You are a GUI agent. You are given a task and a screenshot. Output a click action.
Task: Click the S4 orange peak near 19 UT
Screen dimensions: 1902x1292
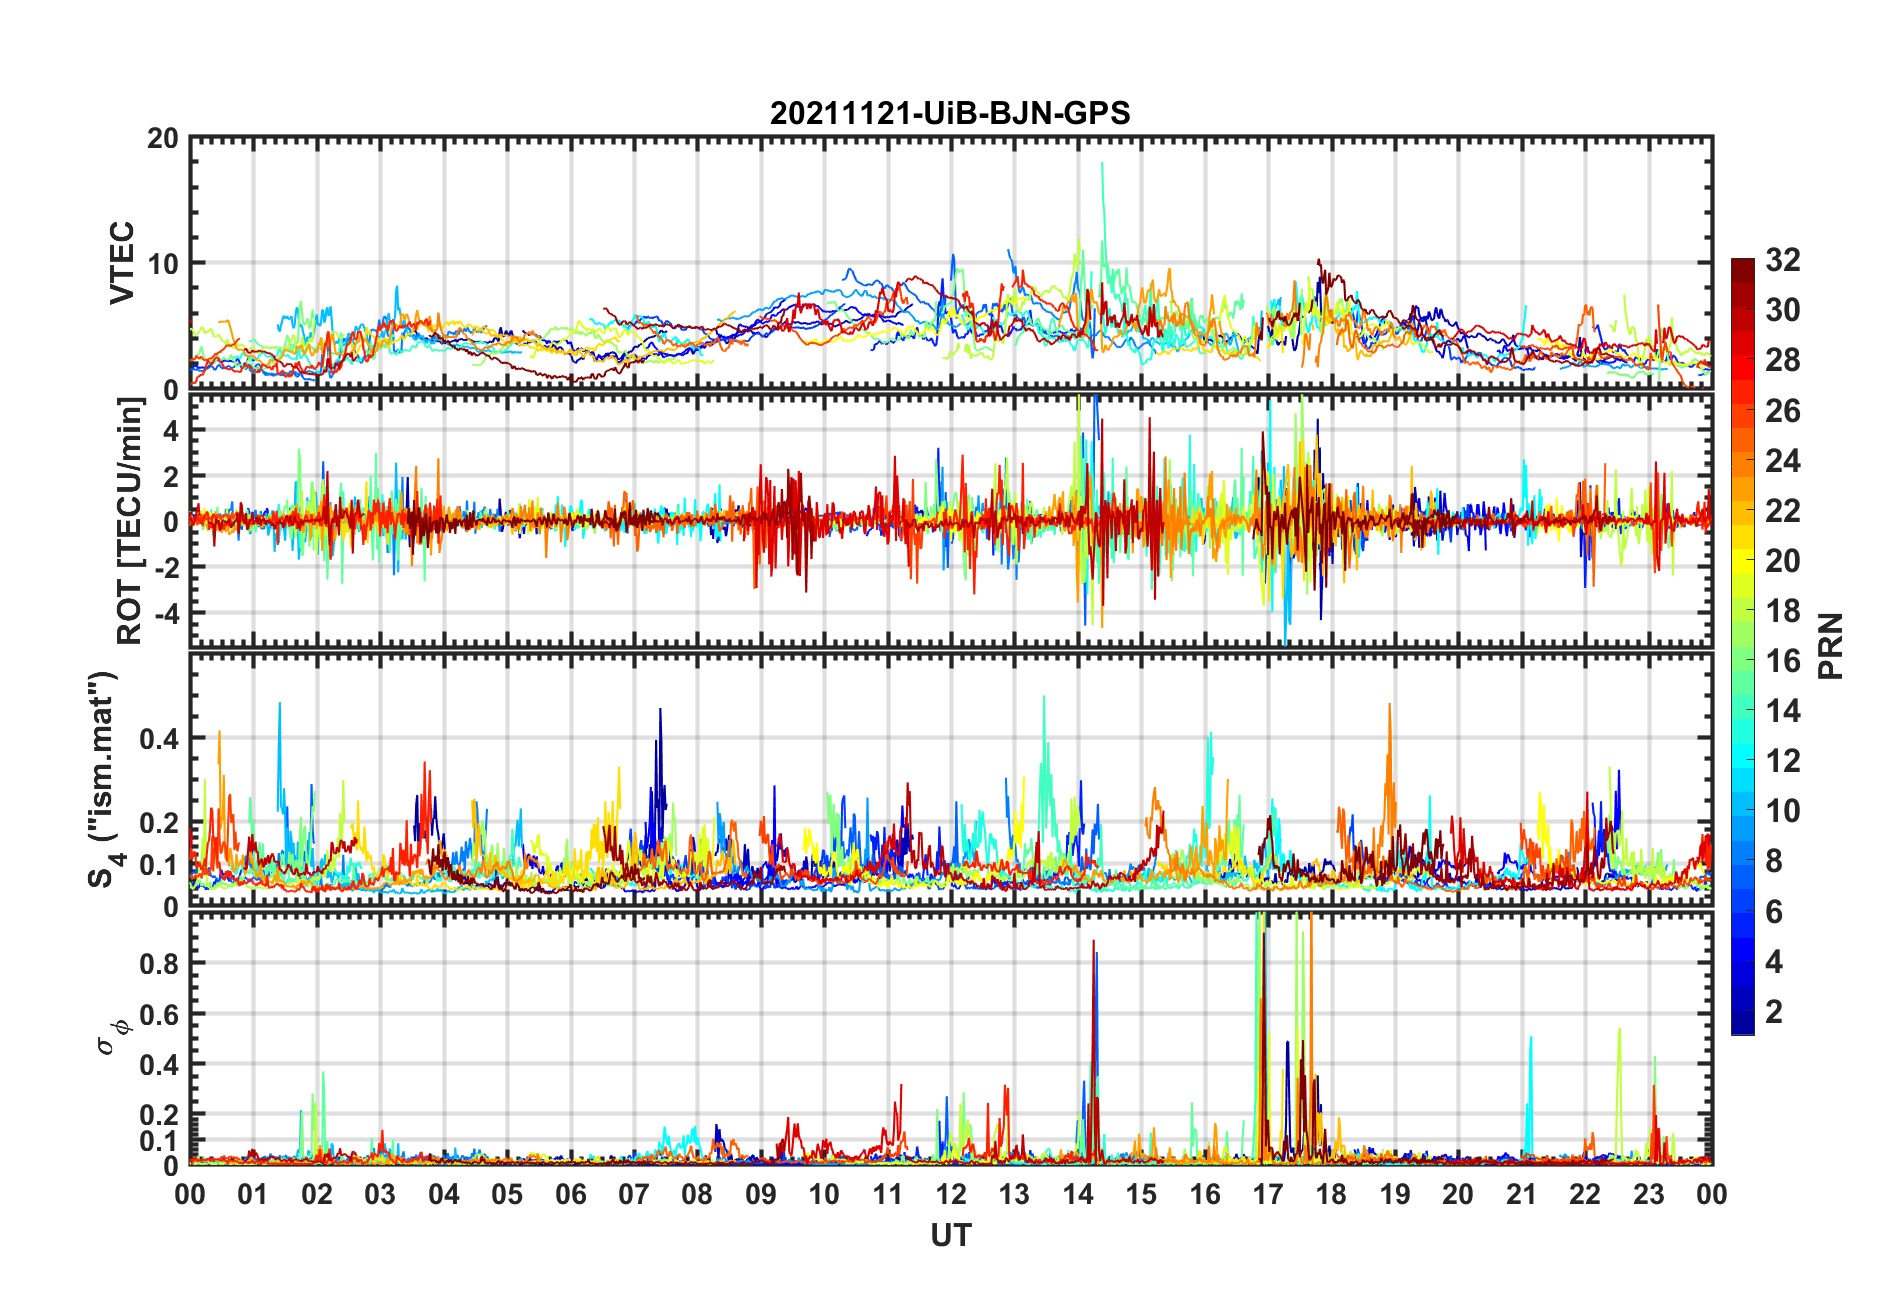[1389, 705]
